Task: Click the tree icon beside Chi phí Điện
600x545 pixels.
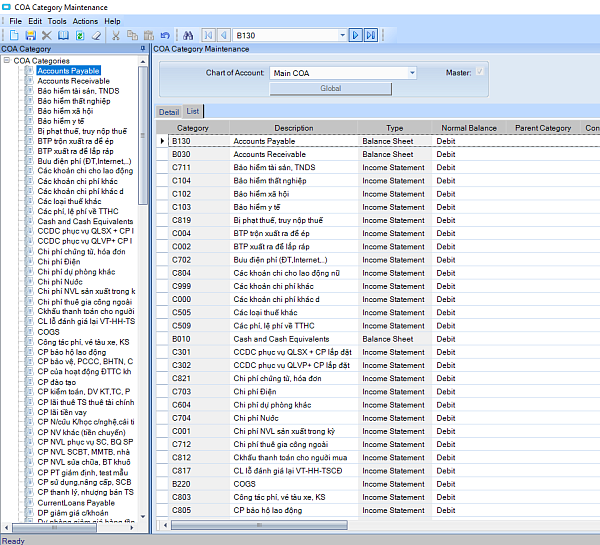Action: point(29,262)
